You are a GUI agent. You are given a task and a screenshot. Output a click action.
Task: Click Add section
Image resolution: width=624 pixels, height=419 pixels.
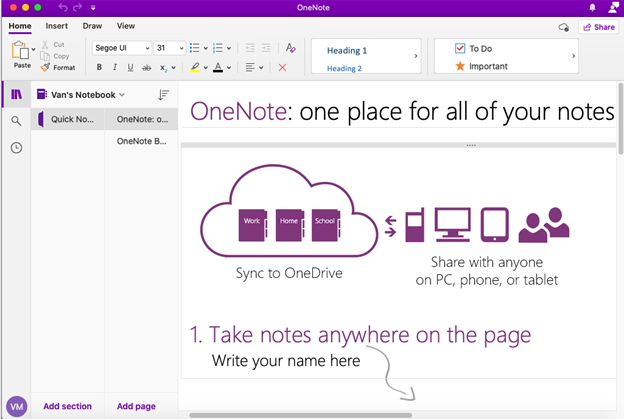[68, 406]
